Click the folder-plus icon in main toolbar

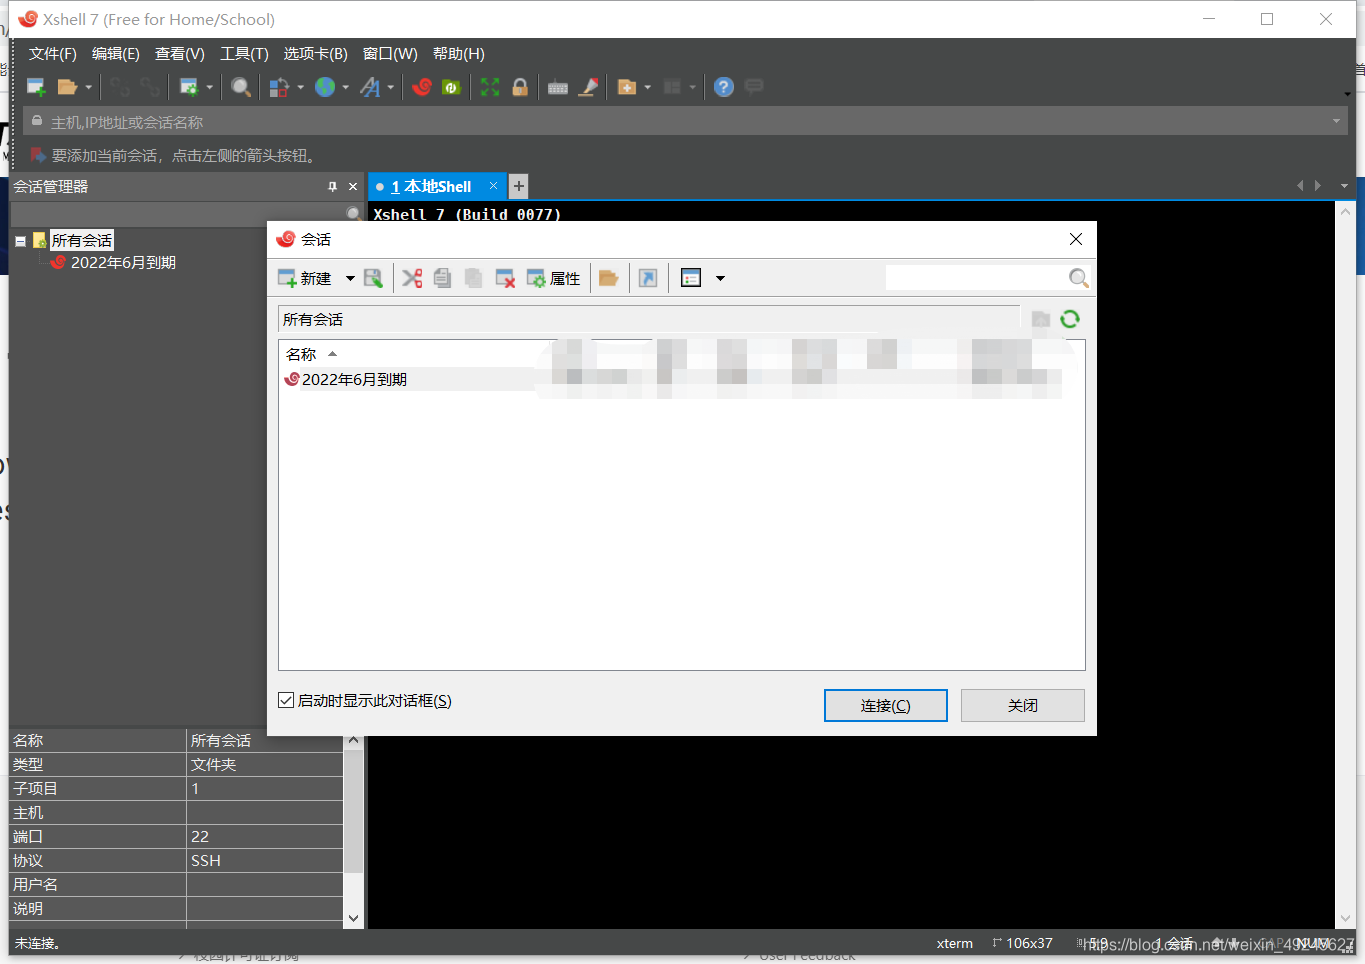[x=627, y=87]
